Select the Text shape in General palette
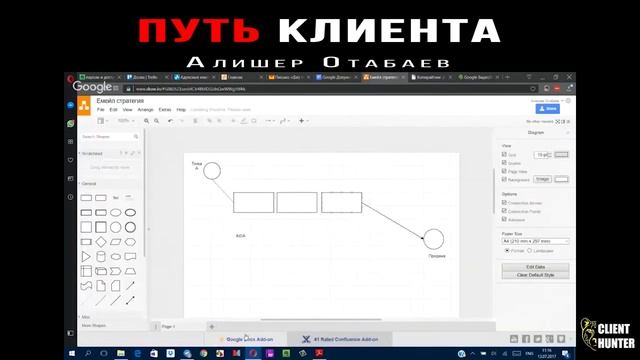The width and height of the screenshot is (640, 360). [x=116, y=198]
